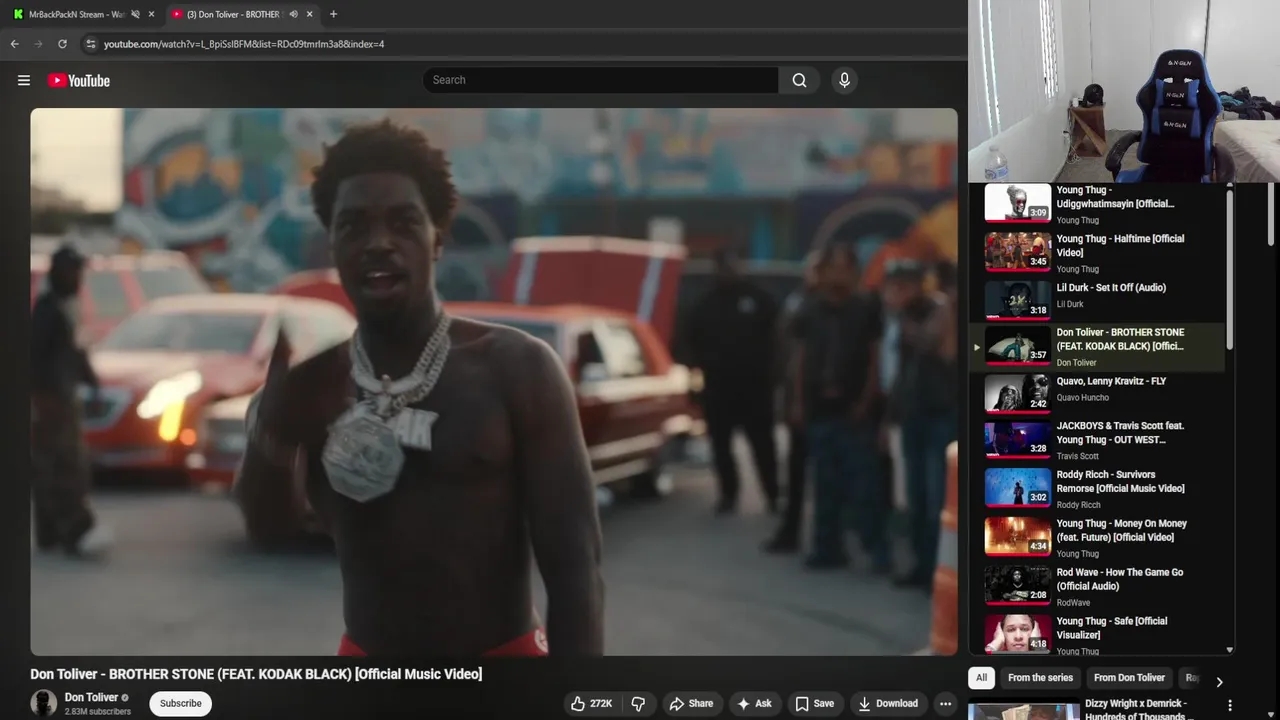Show more filter chips with right chevron

pos(1218,682)
